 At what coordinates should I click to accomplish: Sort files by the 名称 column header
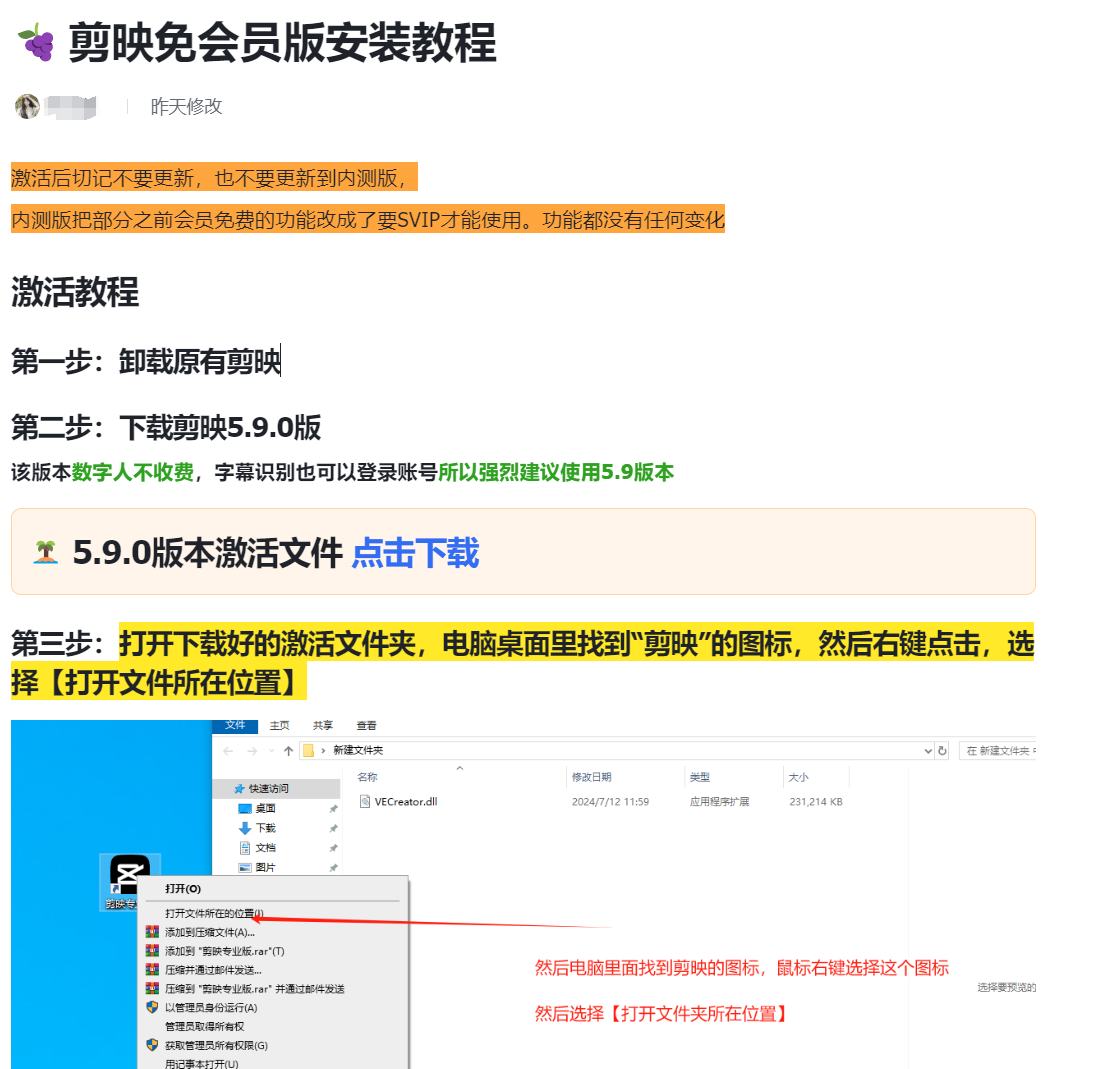tap(367, 777)
